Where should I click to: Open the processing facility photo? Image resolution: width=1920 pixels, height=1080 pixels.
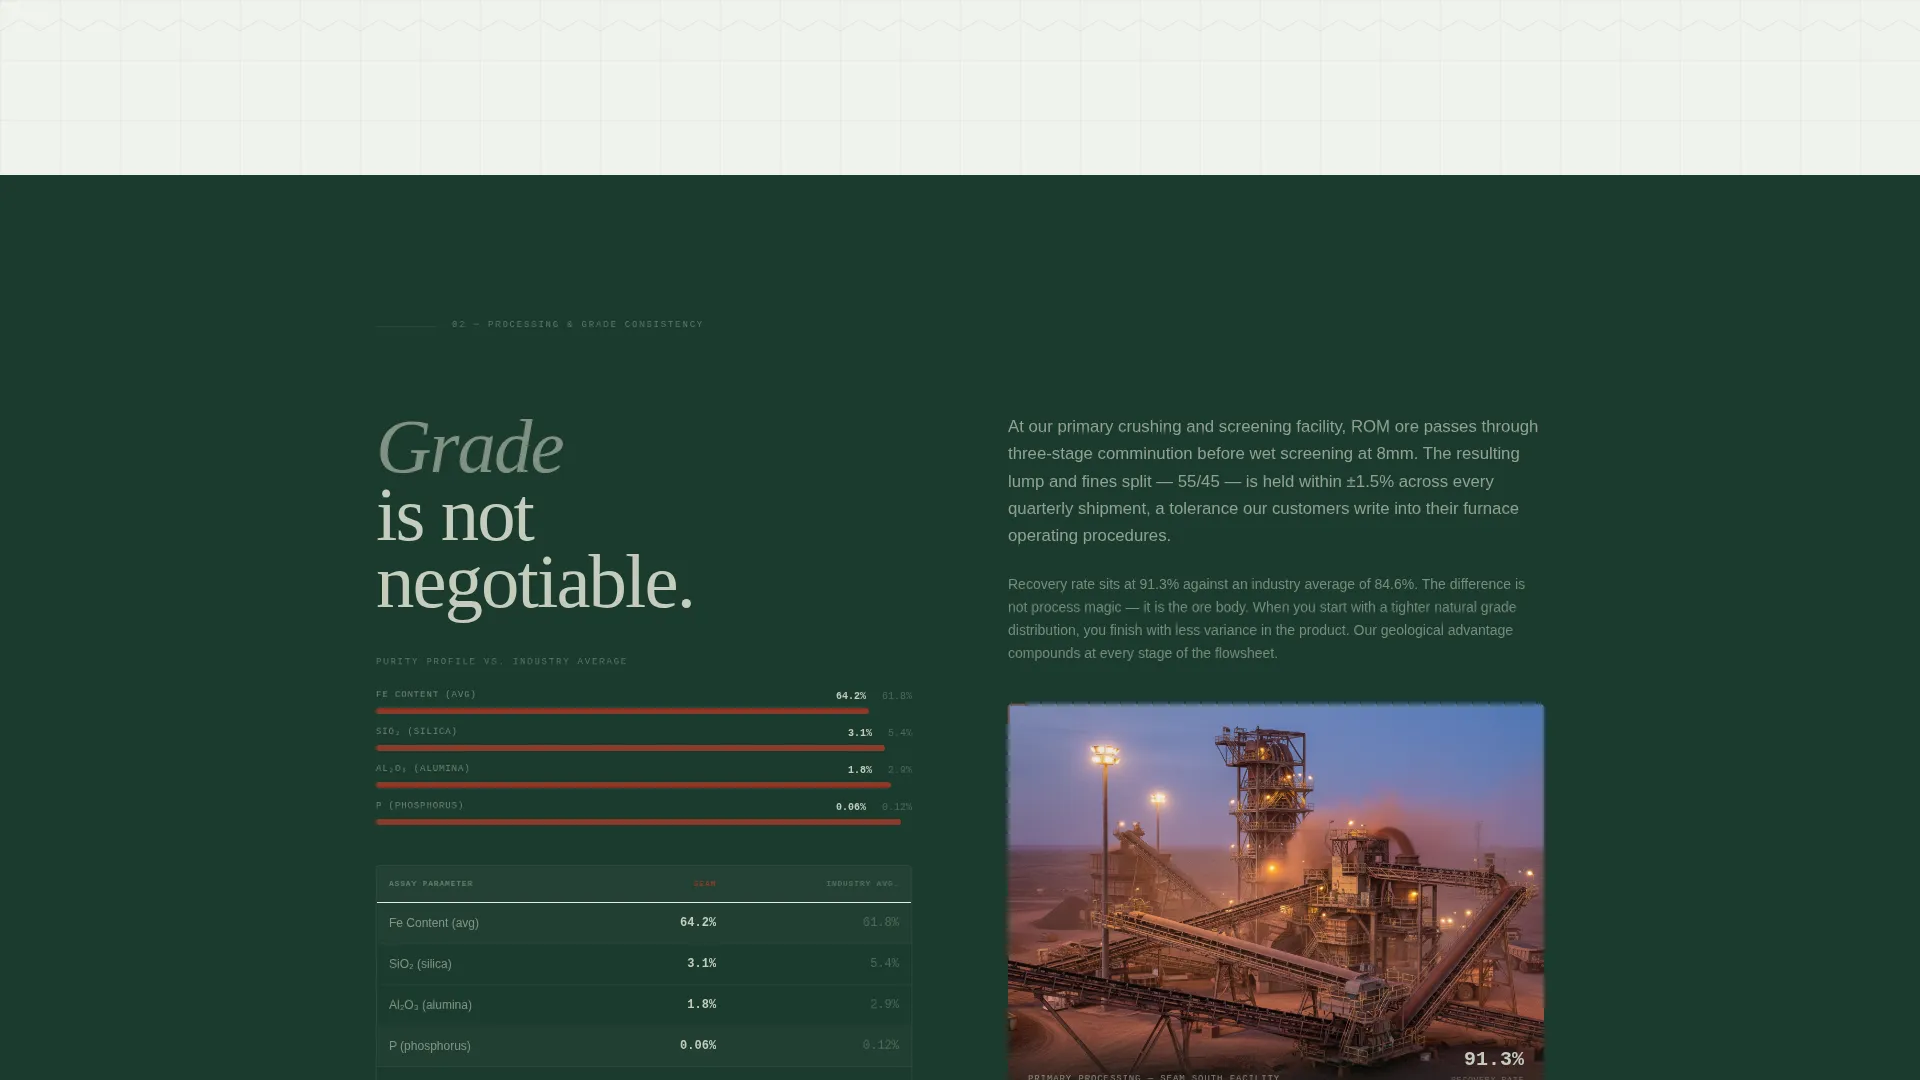[x=1276, y=890]
